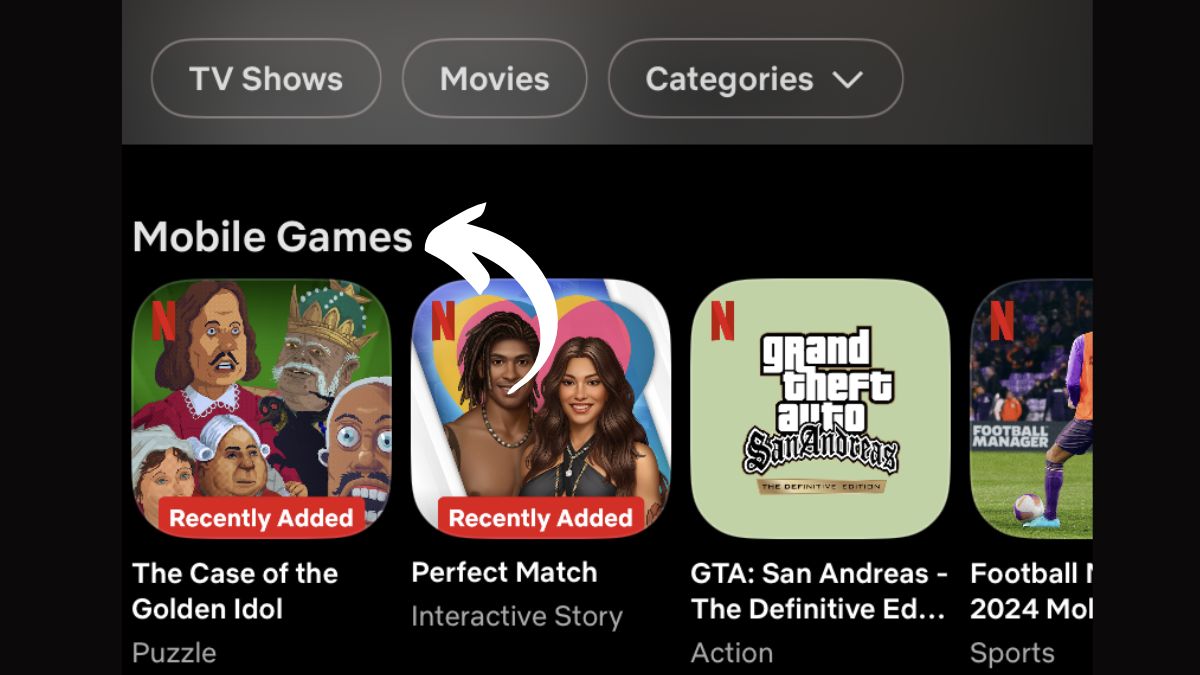
Task: Click GTA: San Andreas title text
Action: [819, 591]
